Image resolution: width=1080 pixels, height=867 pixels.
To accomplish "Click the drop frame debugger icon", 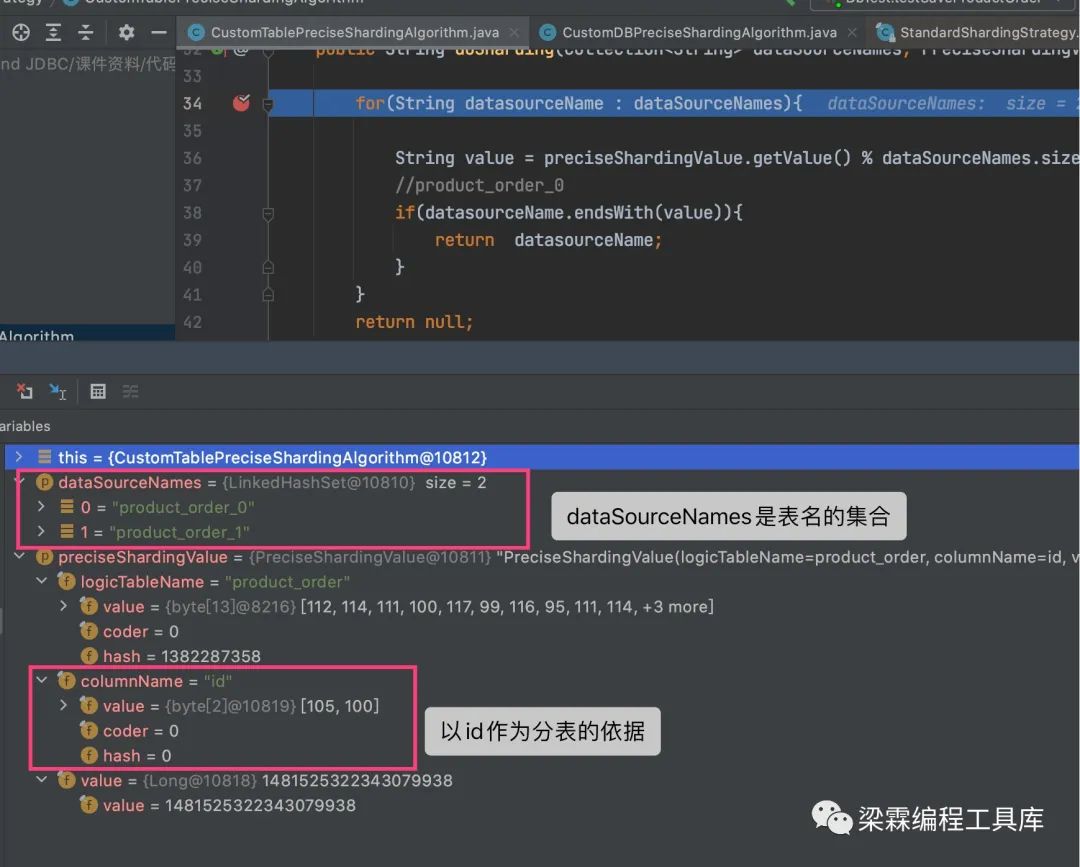I will [x=25, y=391].
